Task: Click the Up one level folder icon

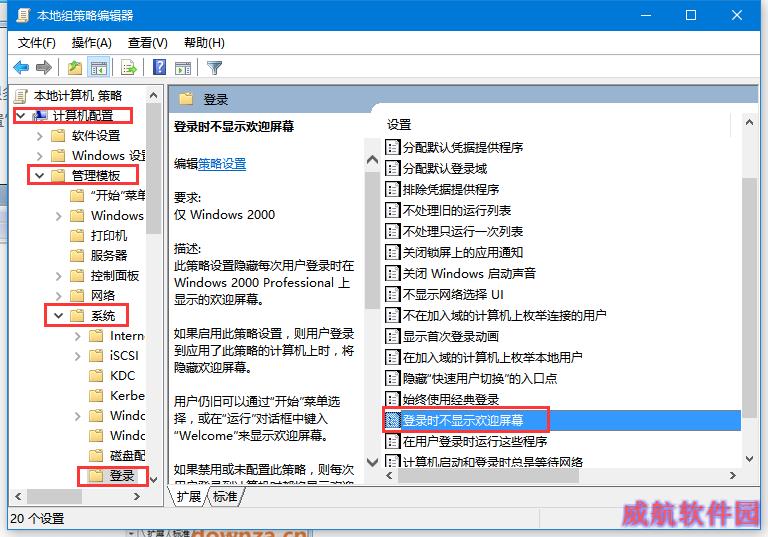Action: pos(75,67)
